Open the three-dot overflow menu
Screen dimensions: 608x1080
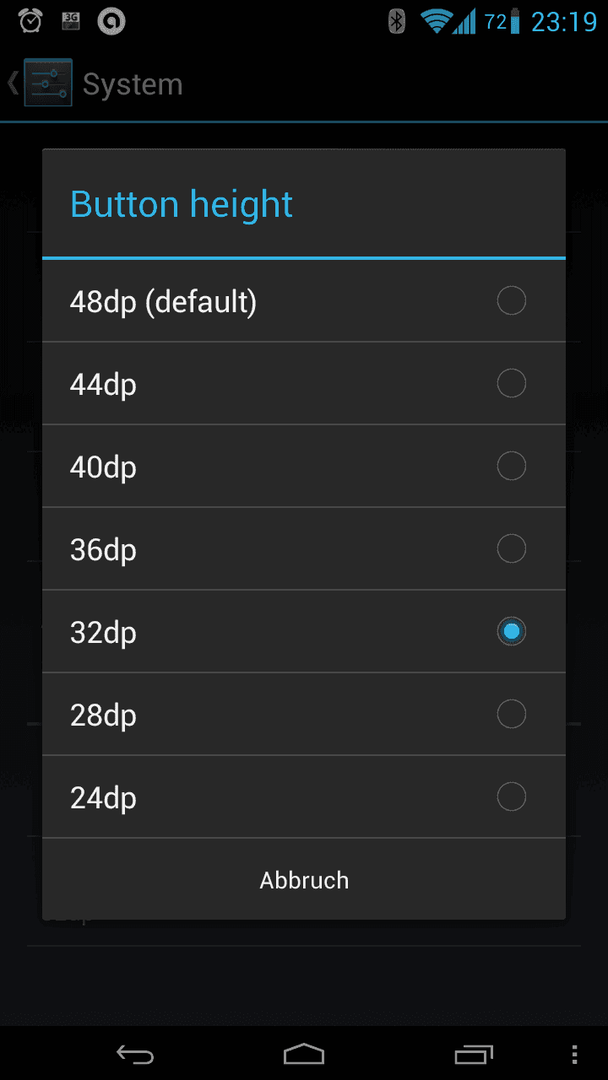[x=576, y=1055]
